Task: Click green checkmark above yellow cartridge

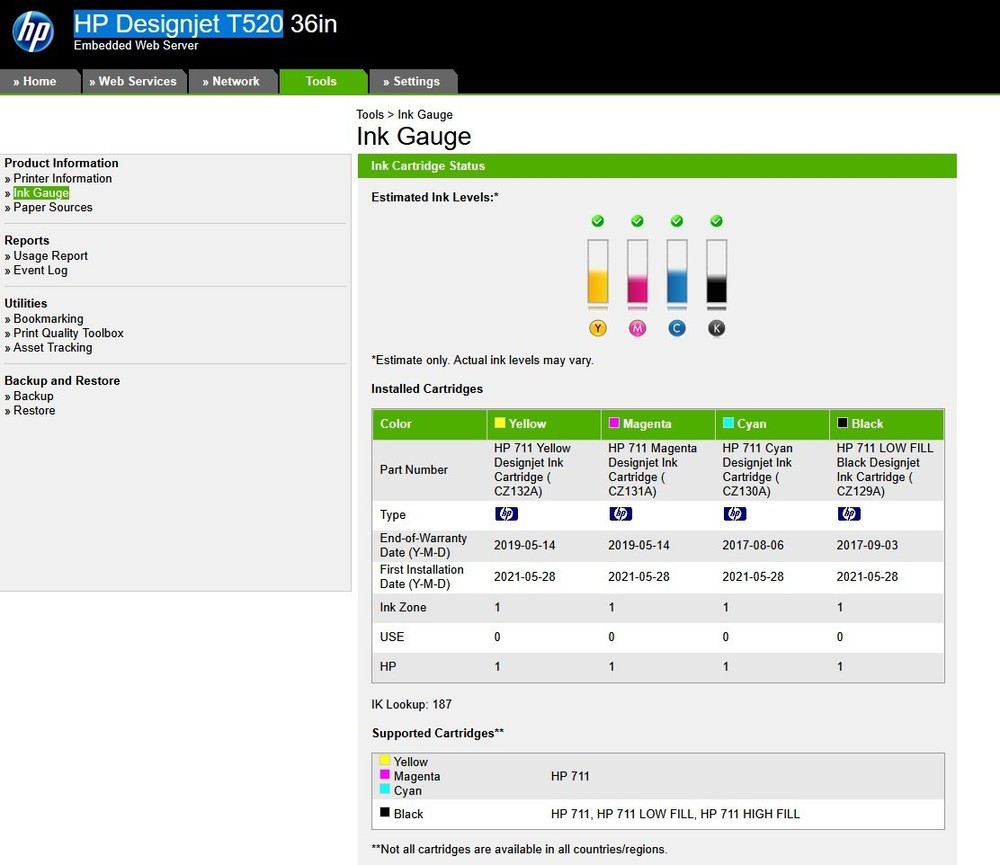Action: click(x=597, y=221)
